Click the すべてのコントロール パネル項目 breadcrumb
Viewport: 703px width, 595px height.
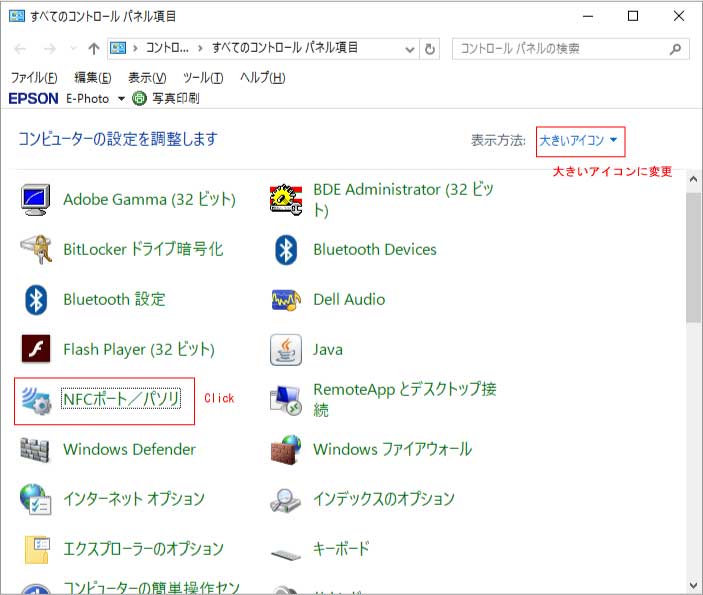pos(285,48)
